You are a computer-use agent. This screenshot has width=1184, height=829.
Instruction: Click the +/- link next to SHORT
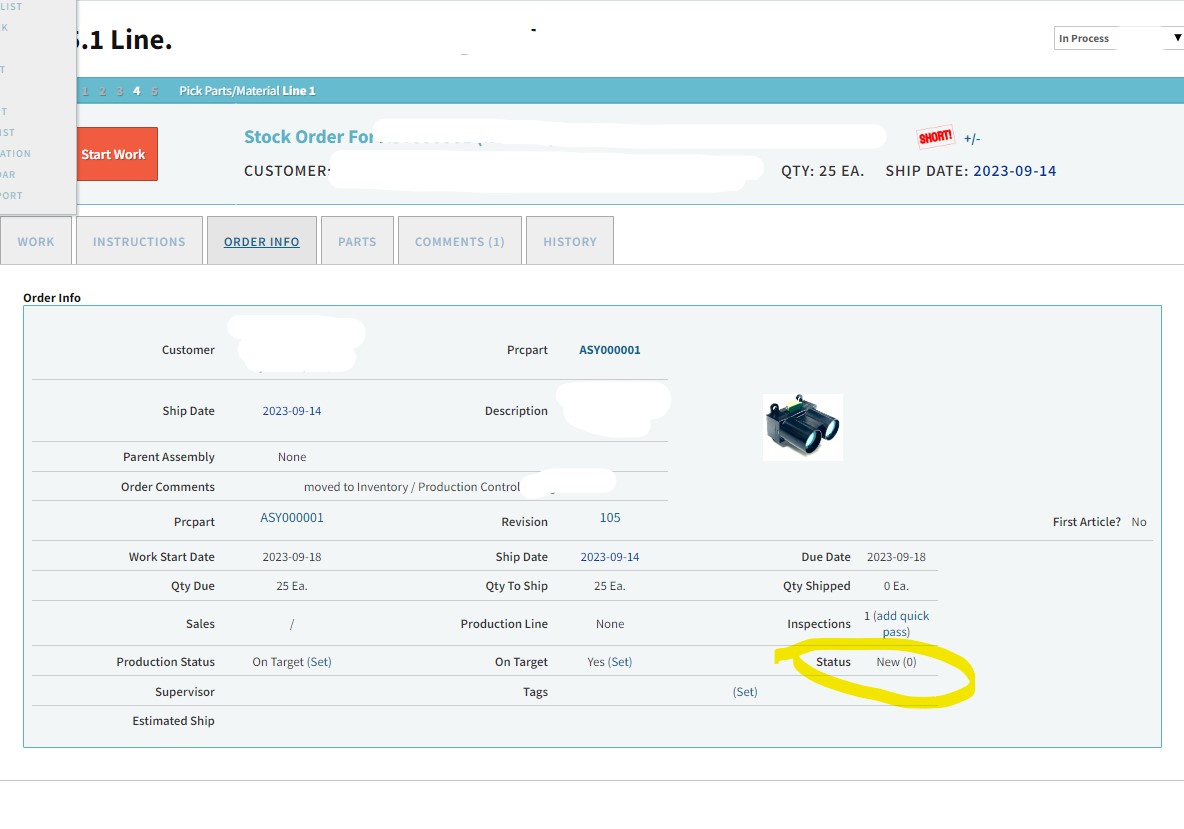click(x=972, y=139)
